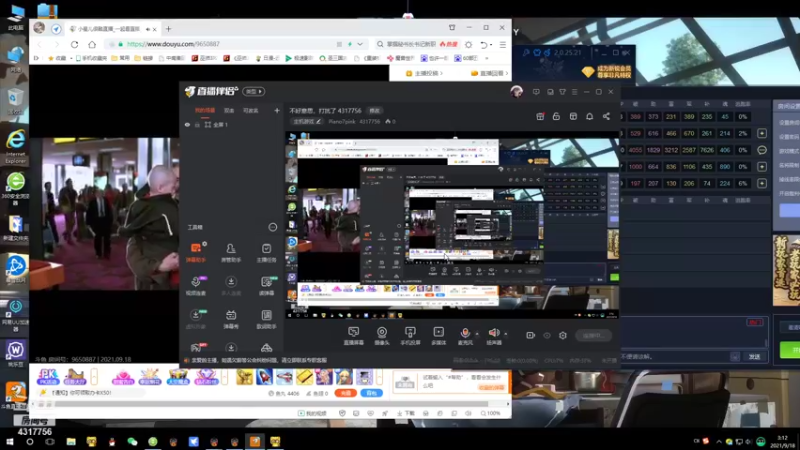Open the 读弹幕 tool icon
The width and height of the screenshot is (800, 450).
266,286
